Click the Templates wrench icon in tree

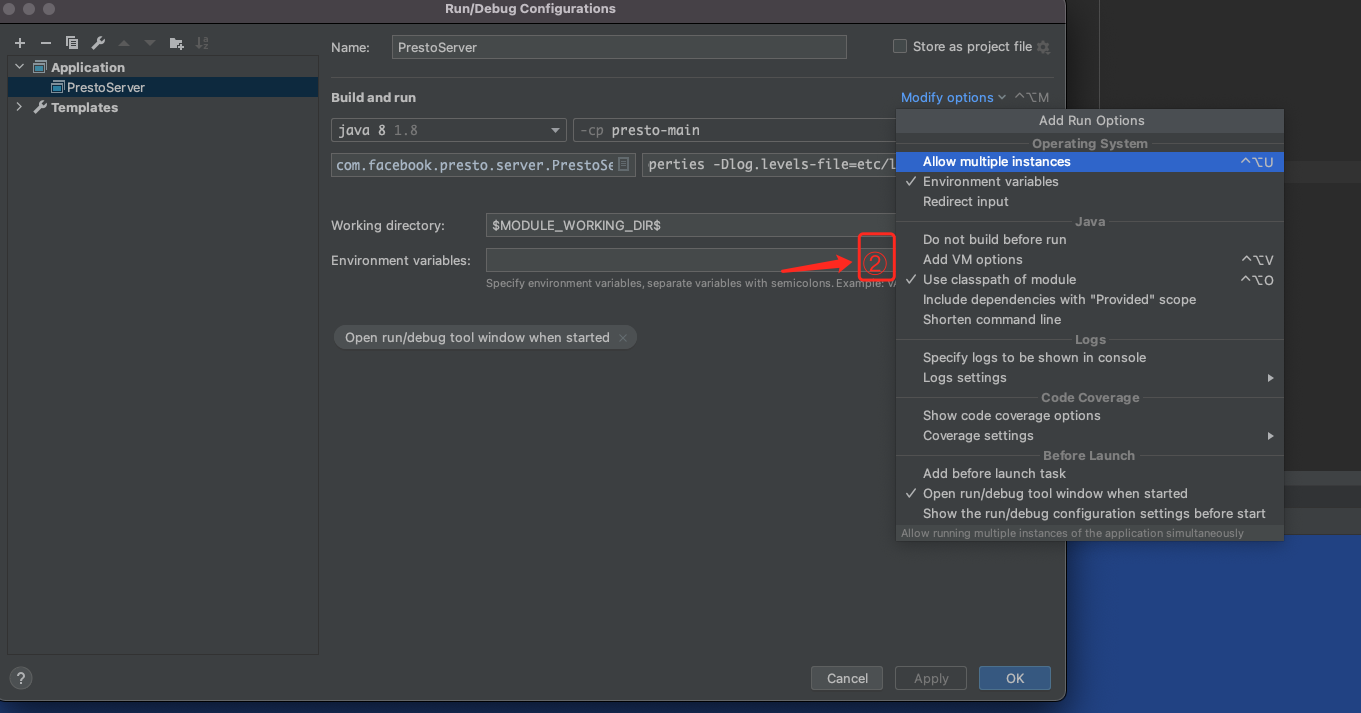(40, 107)
